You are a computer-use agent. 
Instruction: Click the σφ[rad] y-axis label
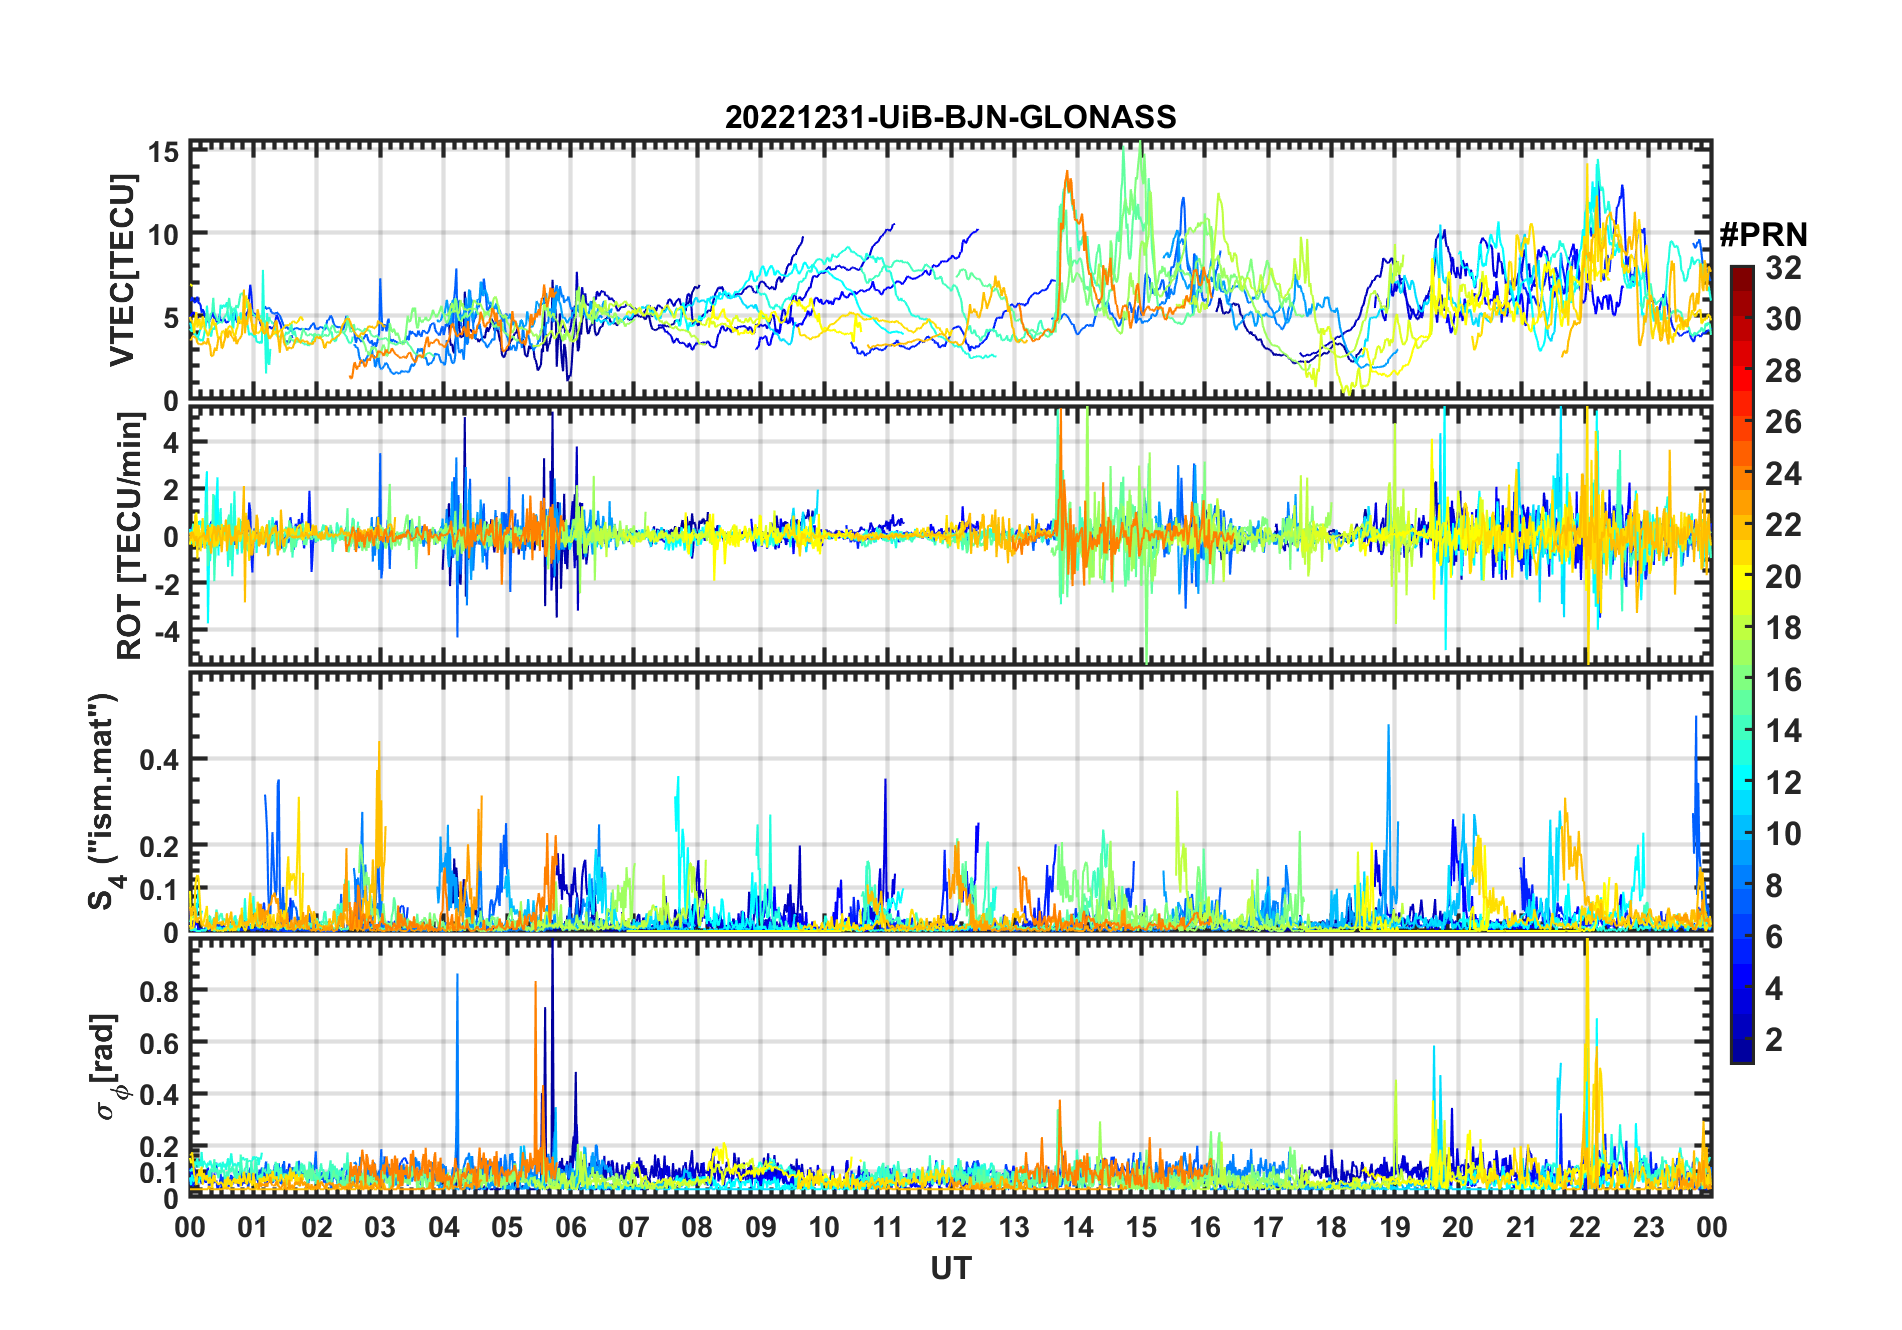[x=108, y=1067]
